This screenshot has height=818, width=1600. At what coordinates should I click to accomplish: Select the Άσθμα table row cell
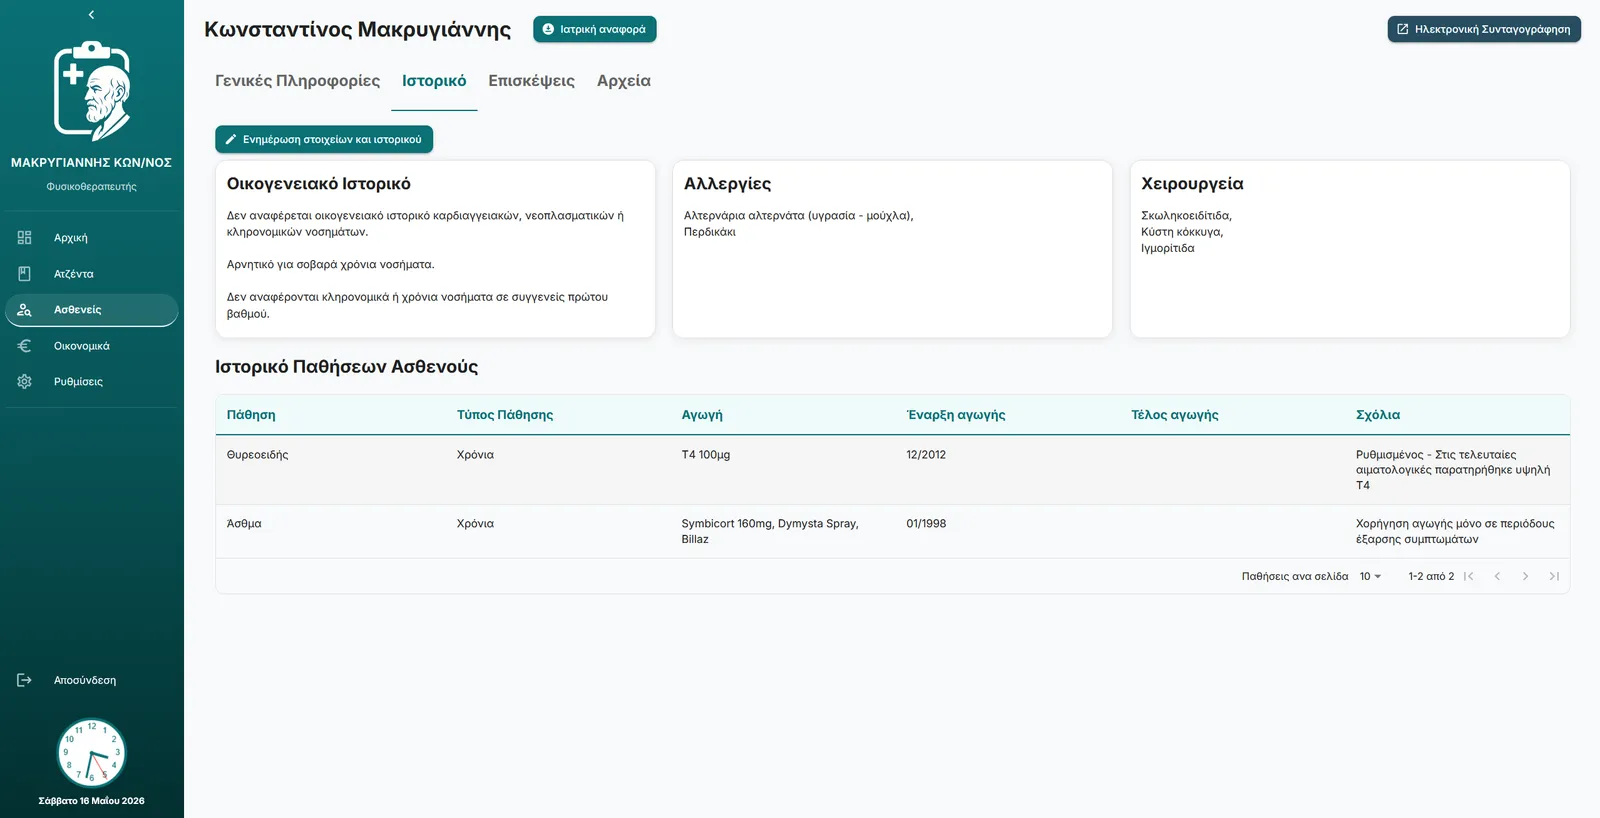point(244,524)
